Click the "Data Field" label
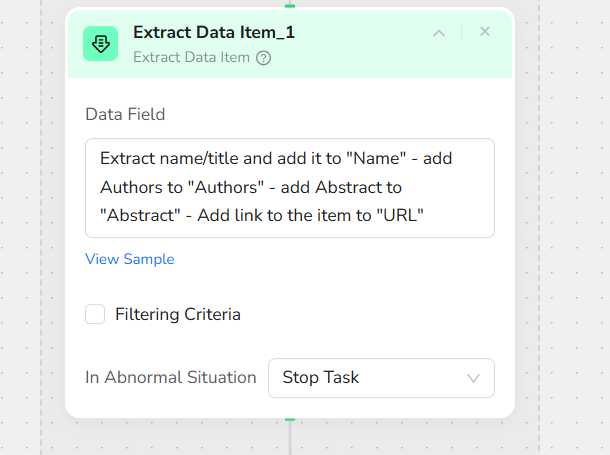This screenshot has width=610, height=455. [x=125, y=114]
